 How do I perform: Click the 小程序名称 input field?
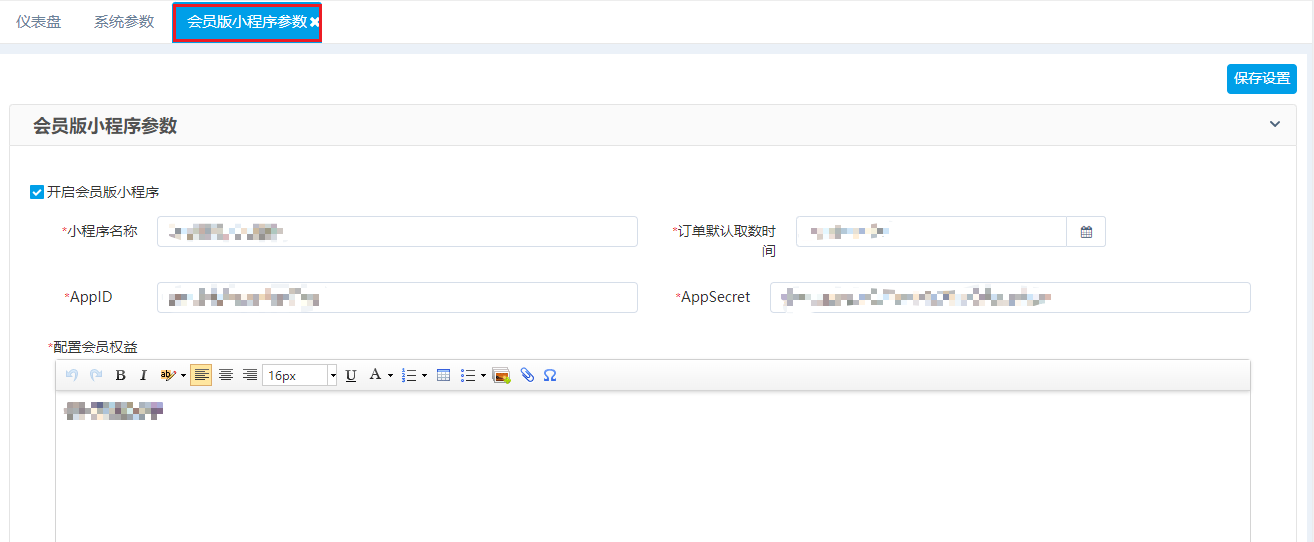[397, 231]
